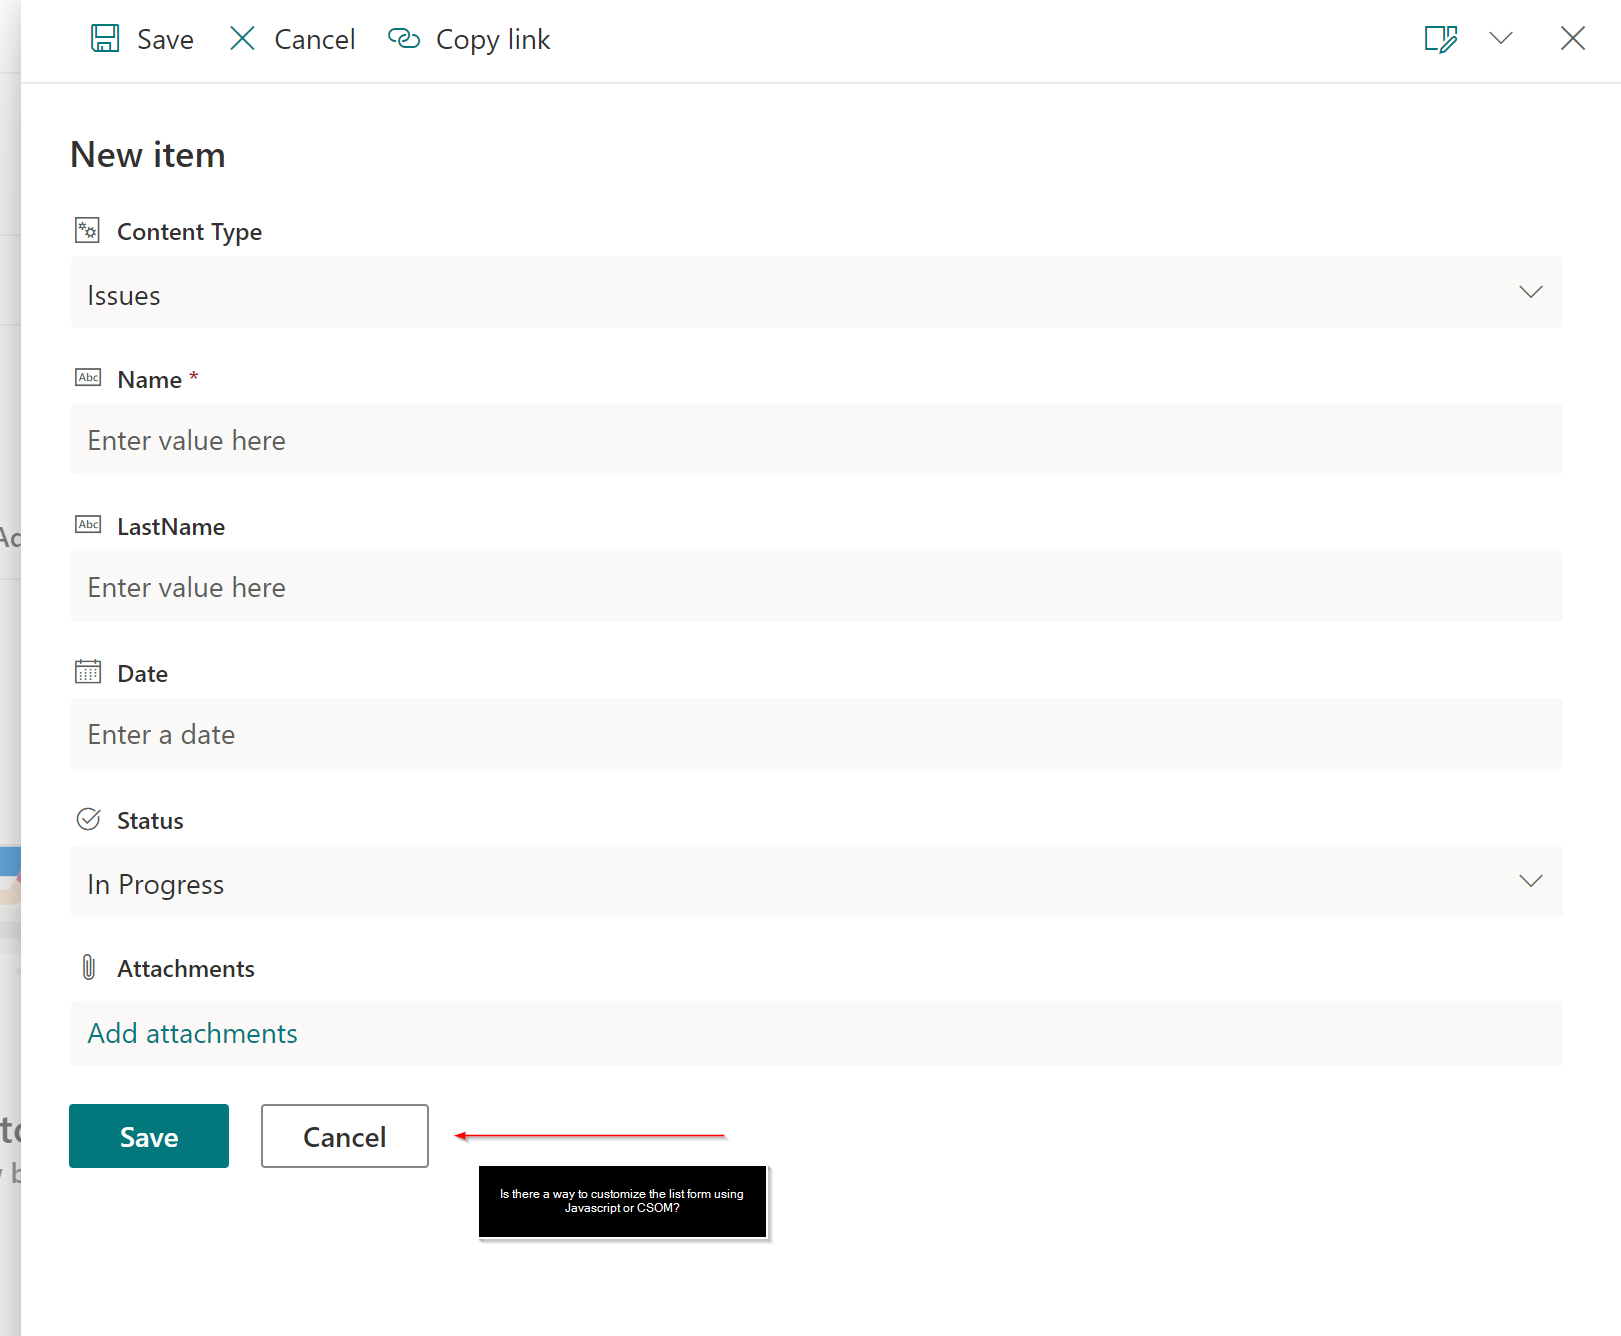Click the Copy link chain icon
Viewport: 1621px width, 1336px height.
[x=404, y=38]
